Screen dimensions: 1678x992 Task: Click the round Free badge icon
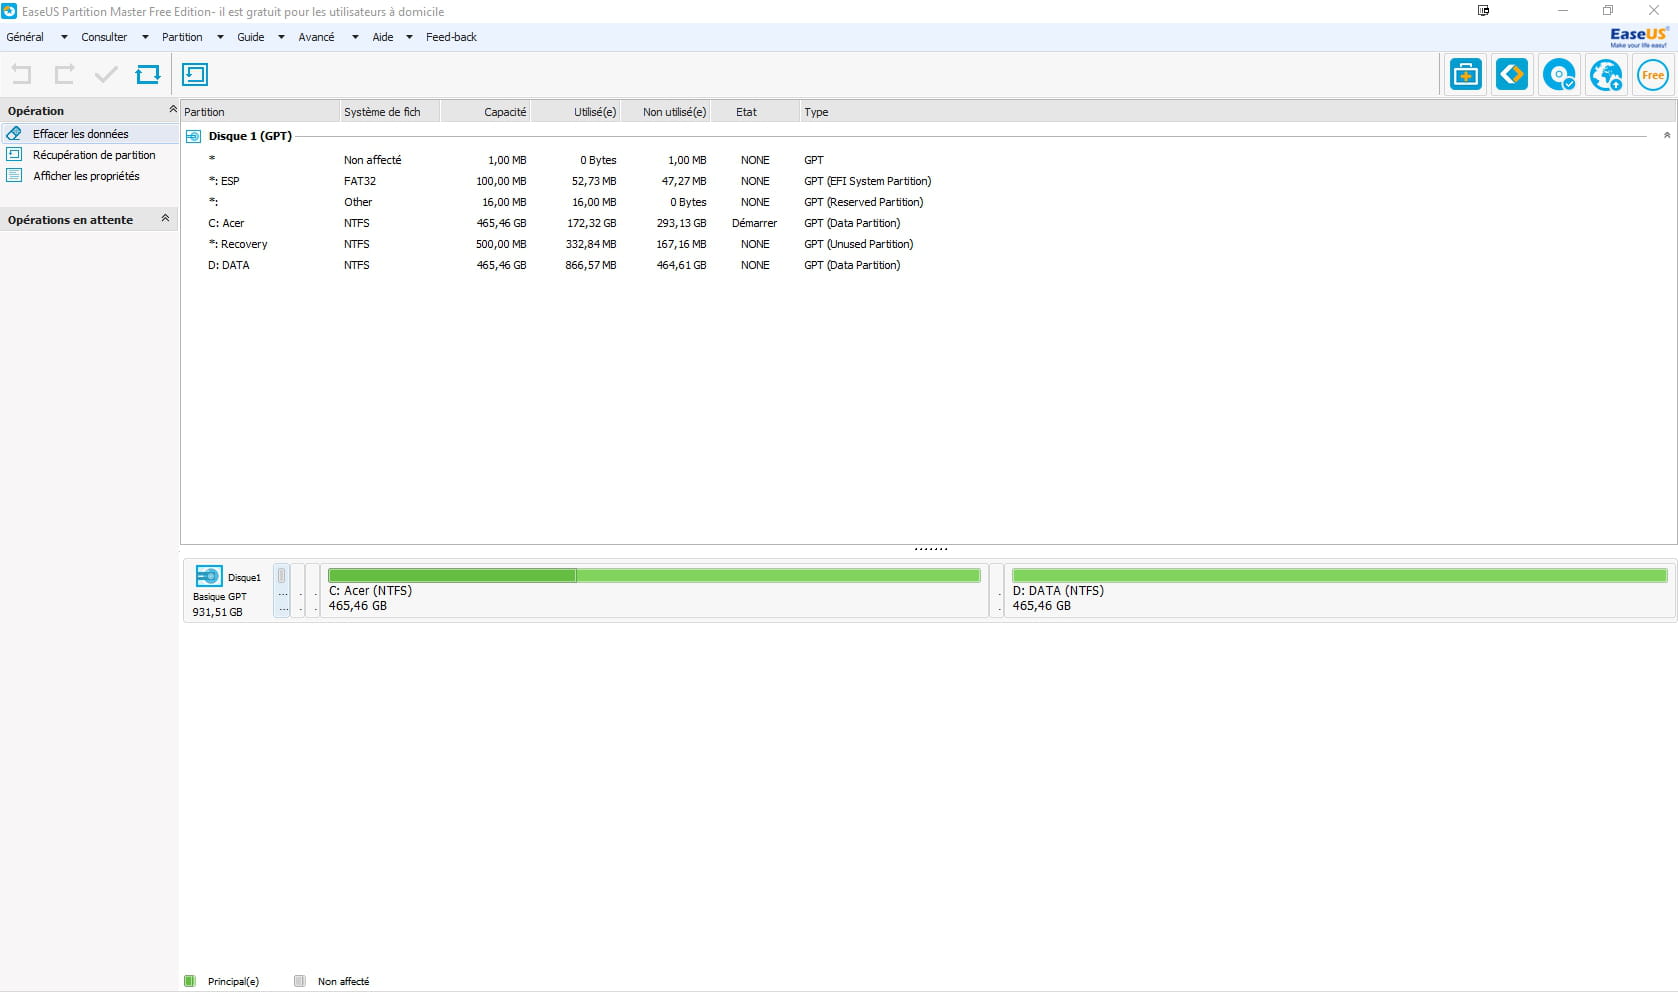pos(1652,75)
